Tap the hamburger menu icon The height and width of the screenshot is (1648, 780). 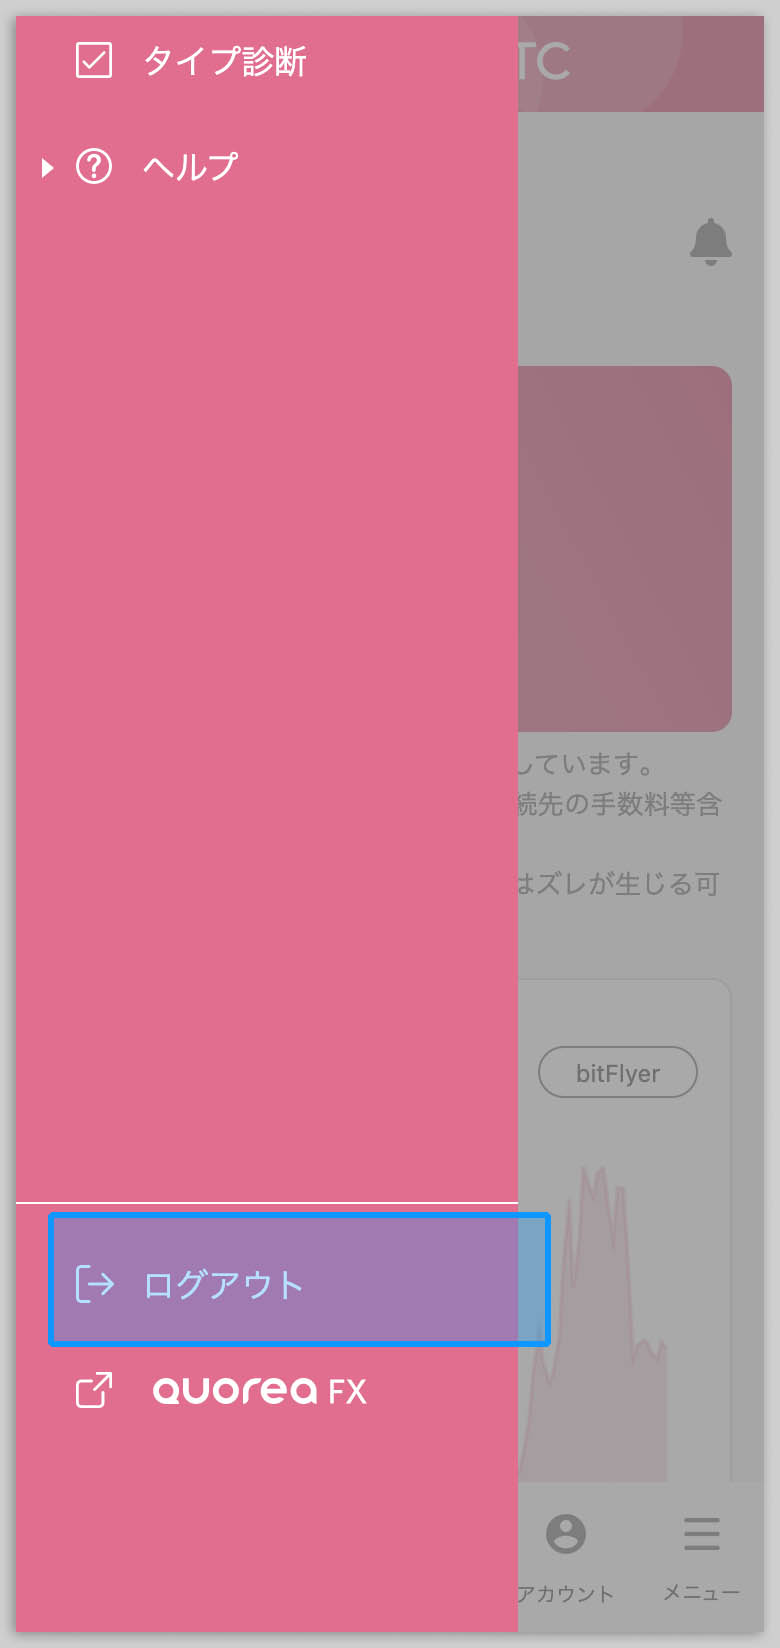[702, 1533]
